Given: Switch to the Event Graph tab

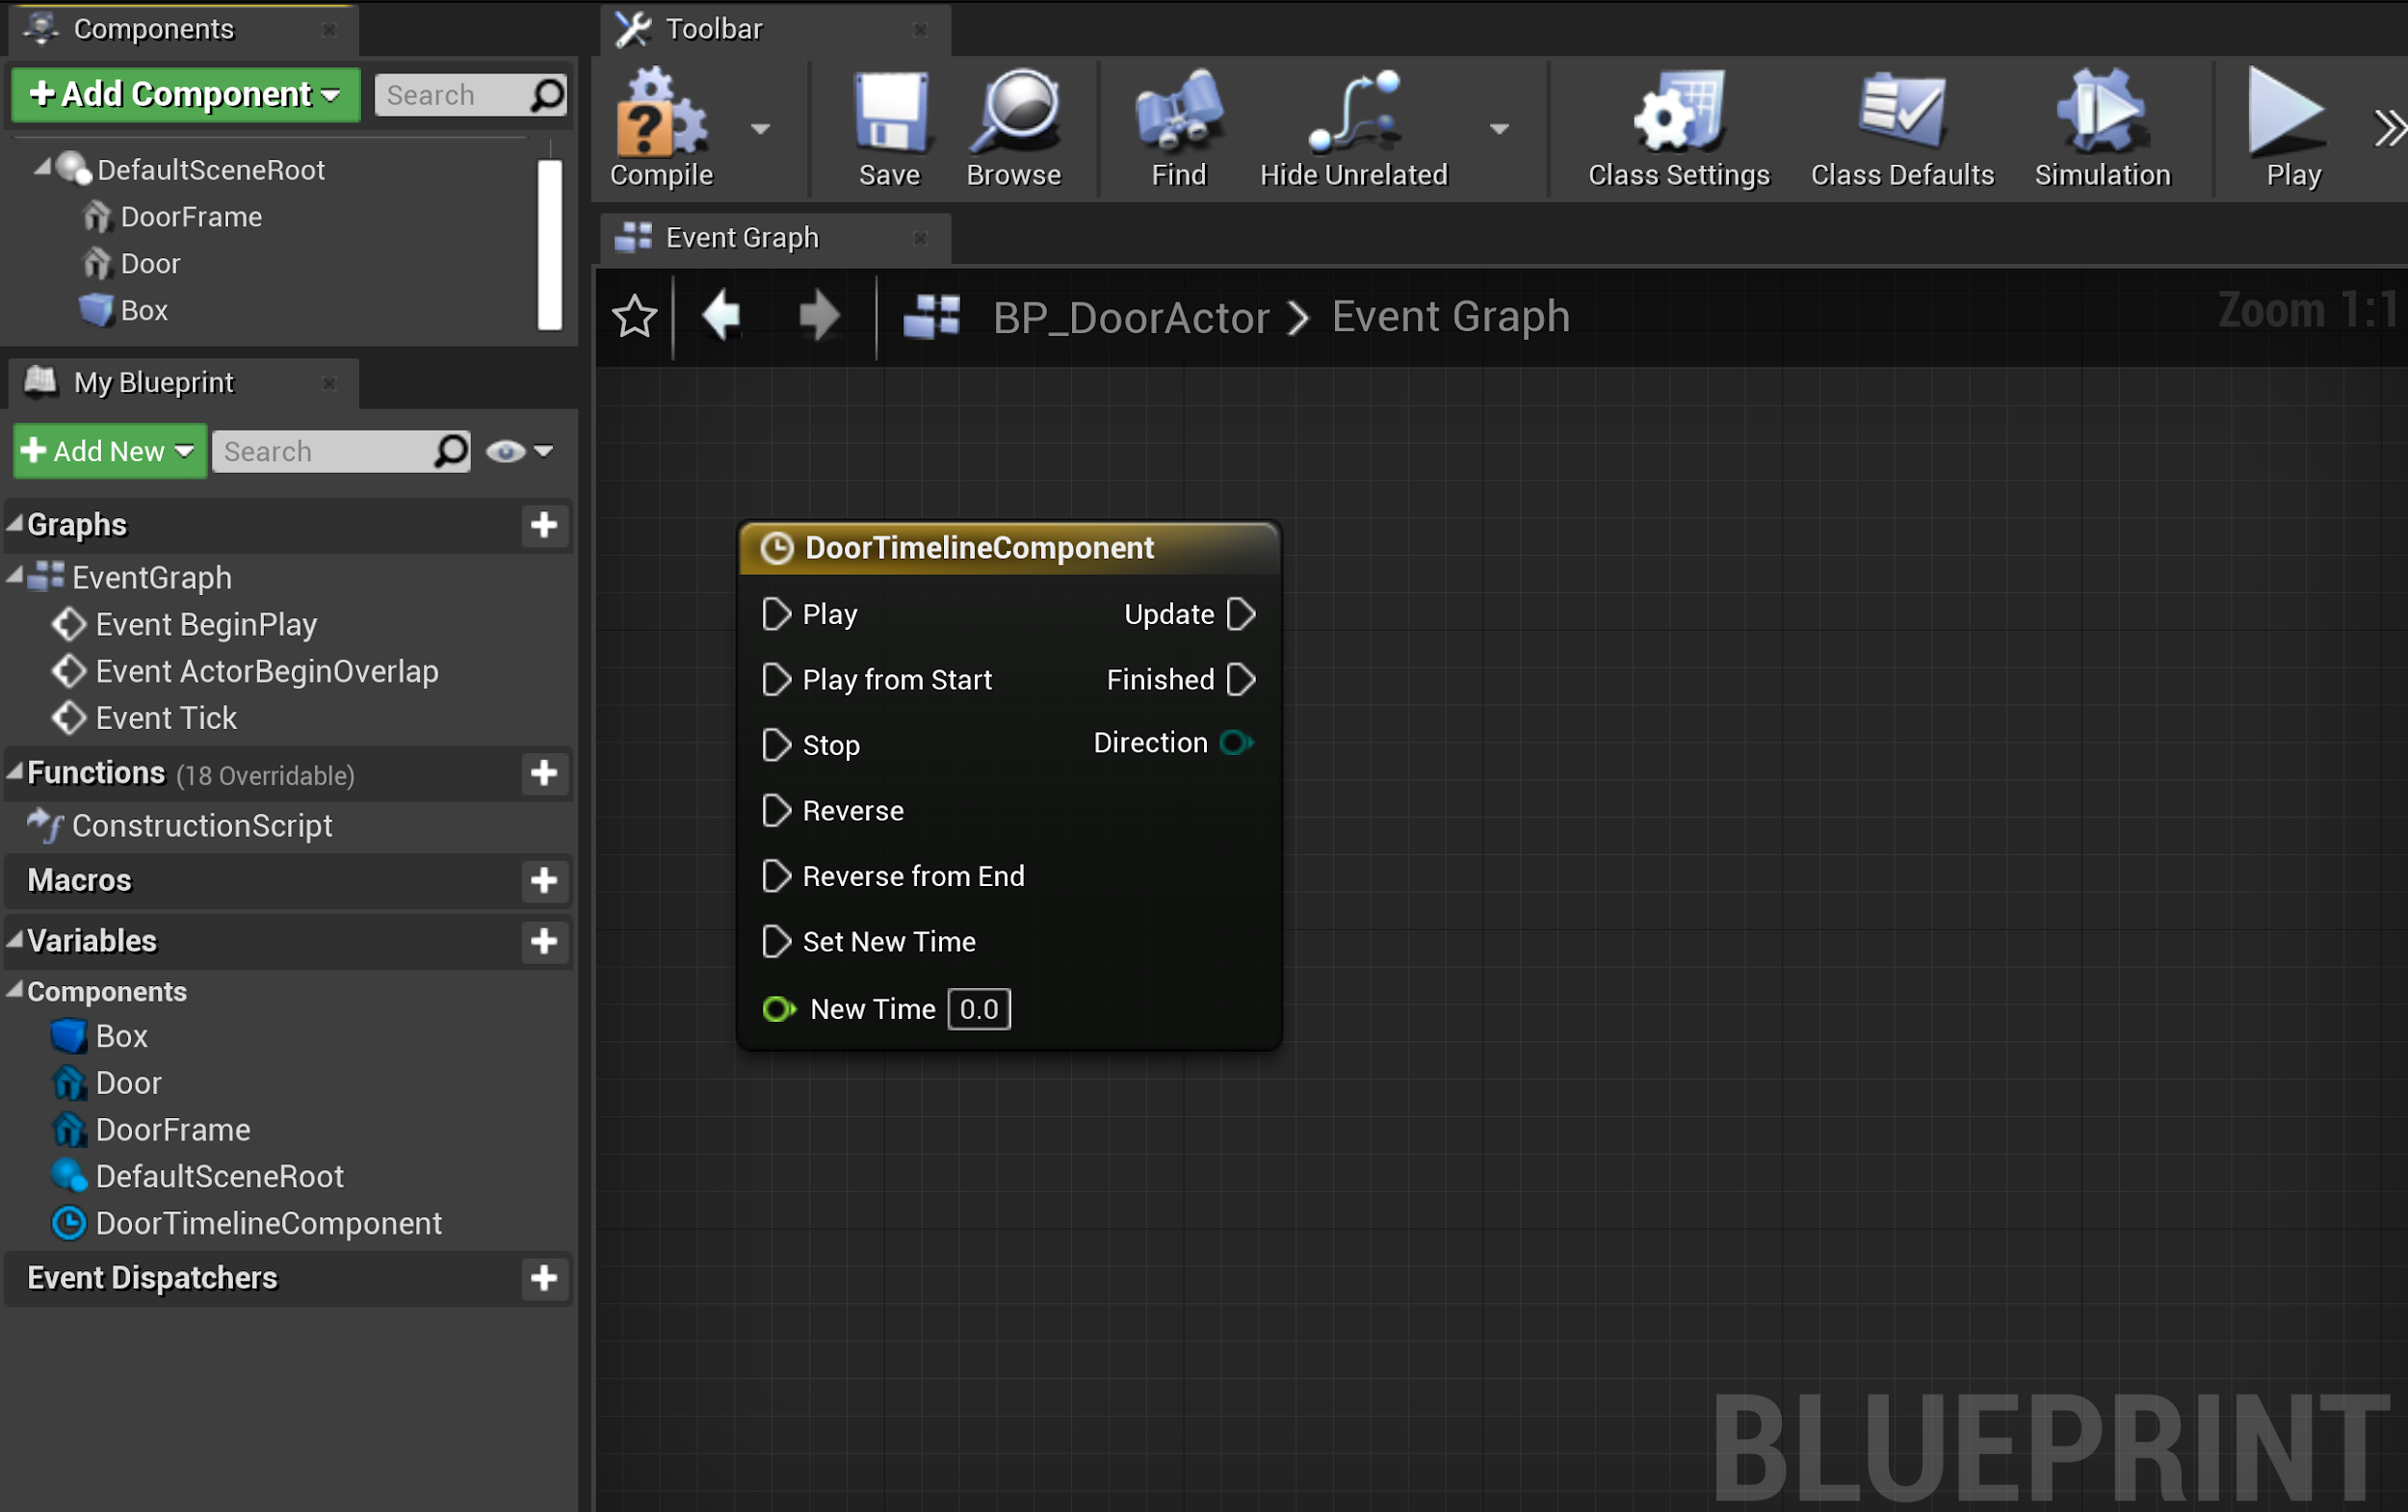Looking at the screenshot, I should (741, 238).
